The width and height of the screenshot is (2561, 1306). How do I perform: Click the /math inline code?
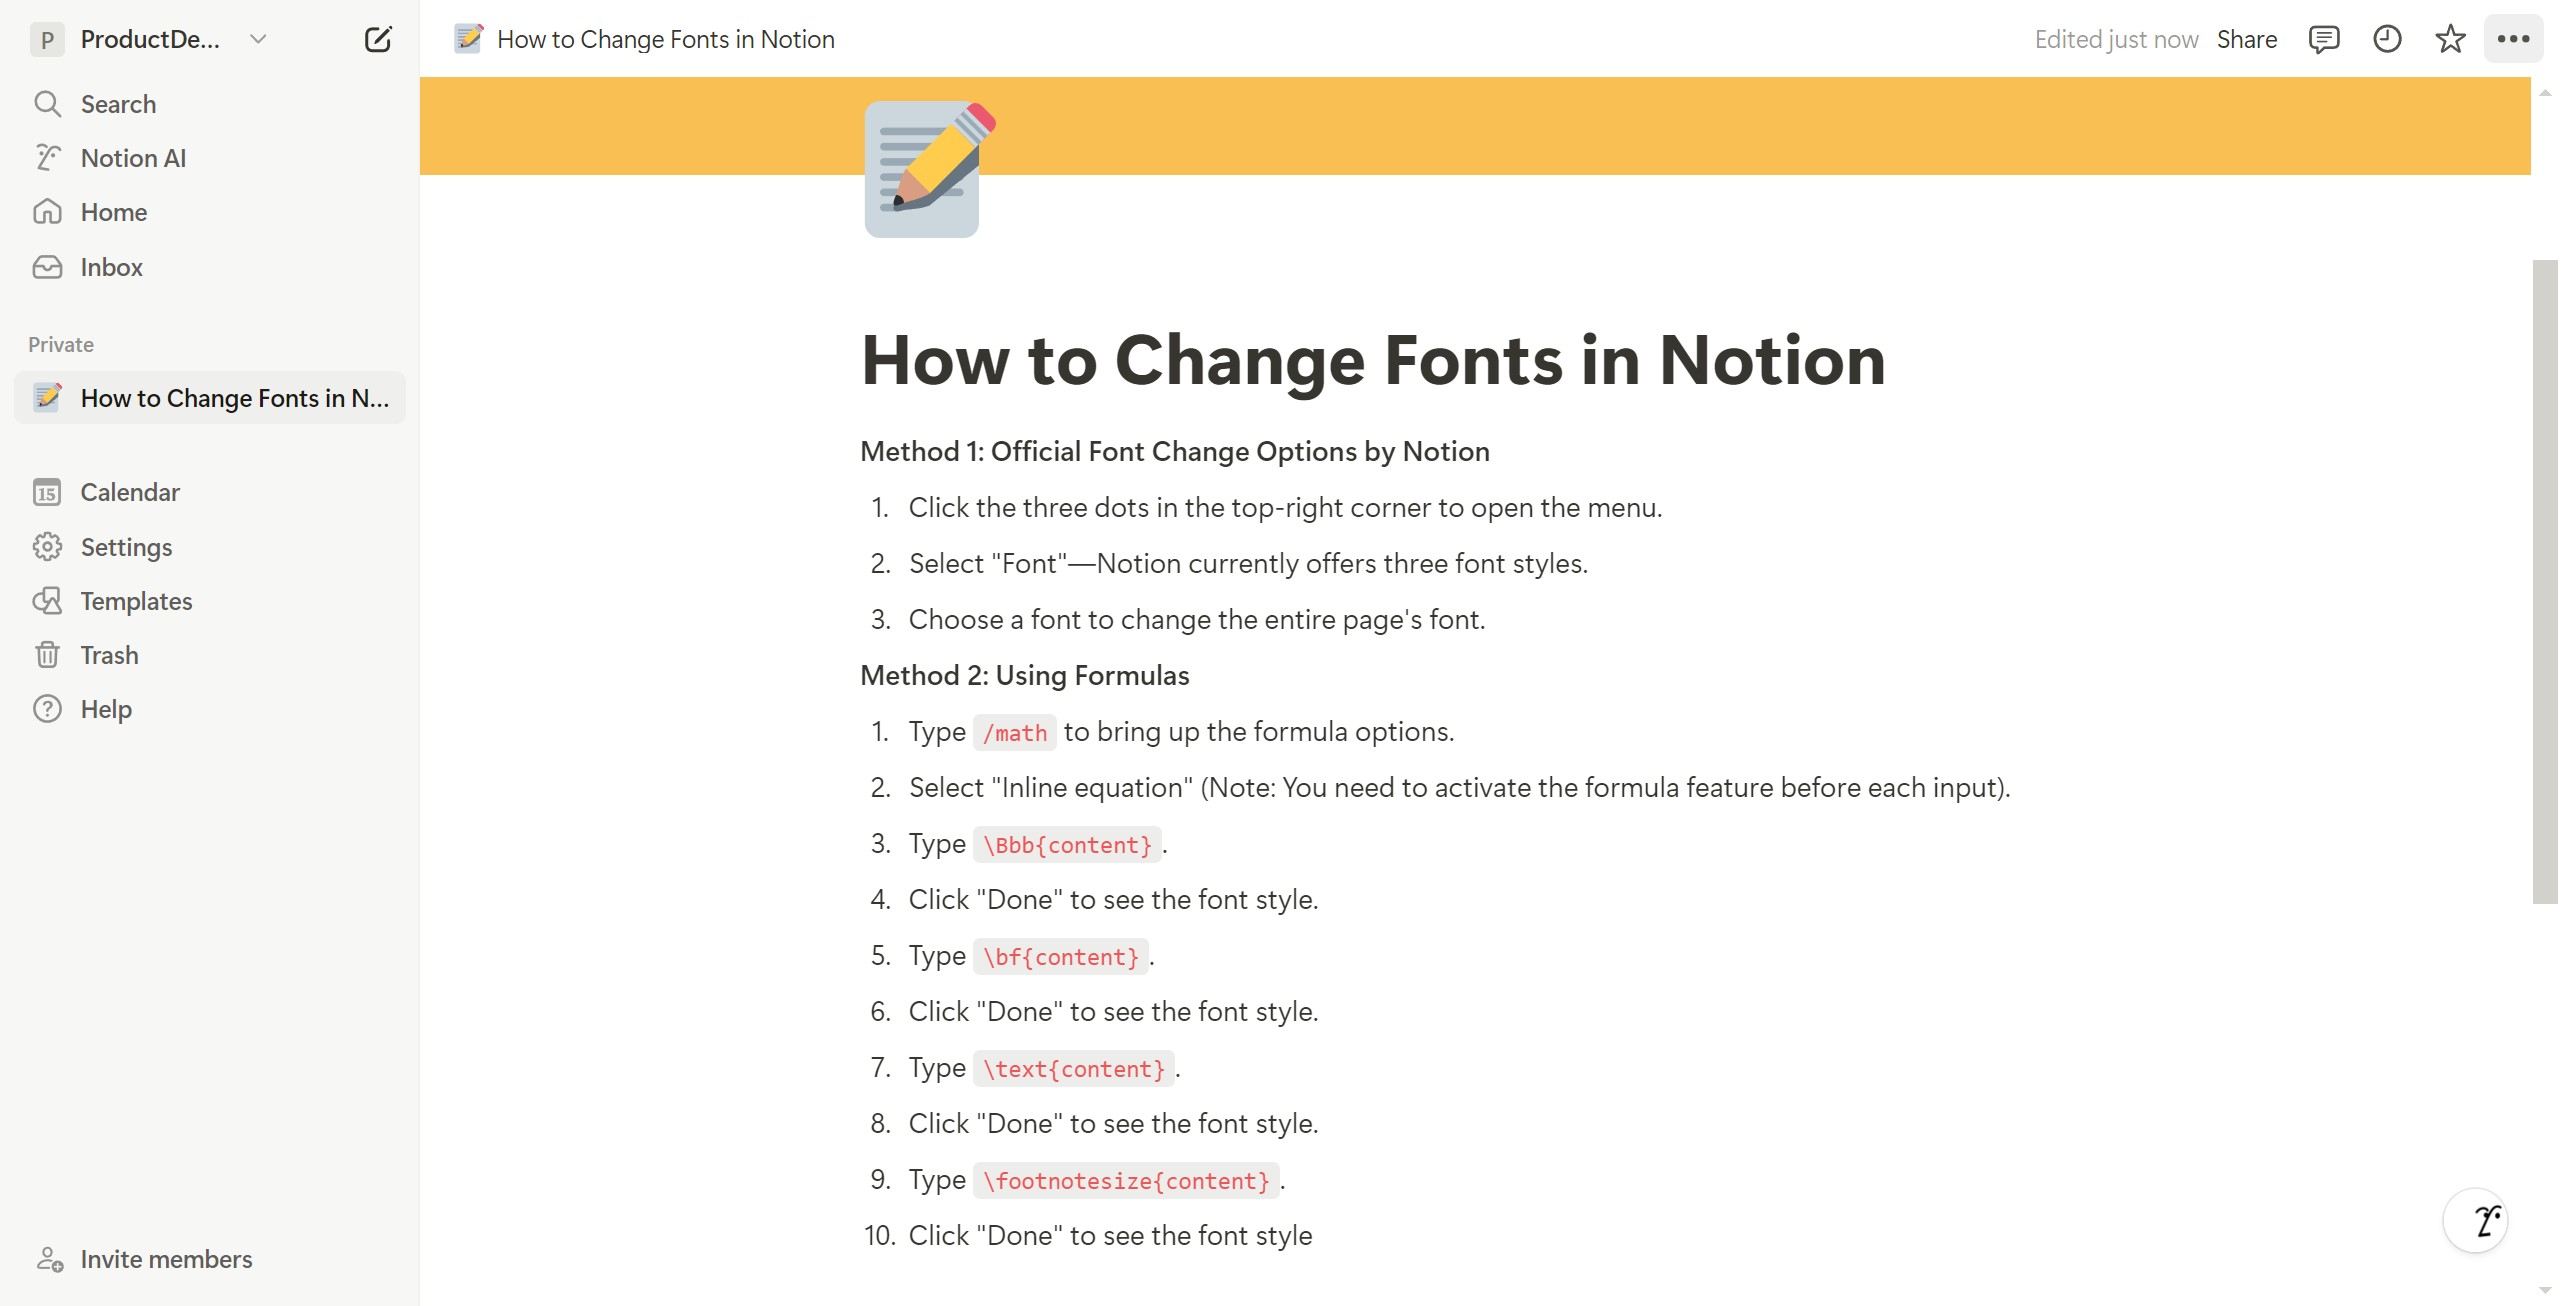pyautogui.click(x=1014, y=733)
